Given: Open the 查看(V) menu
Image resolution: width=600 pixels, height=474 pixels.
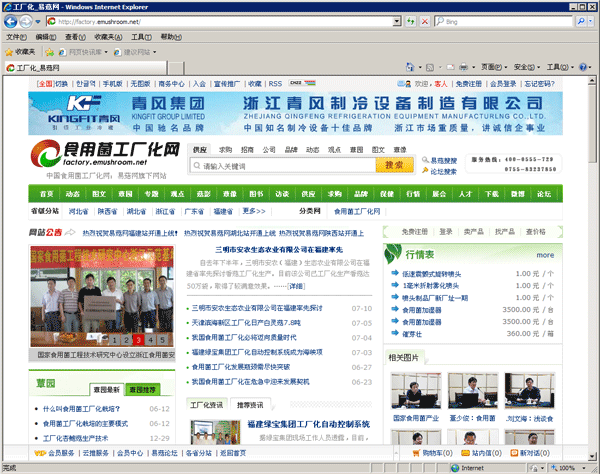Looking at the screenshot, I should (76, 36).
